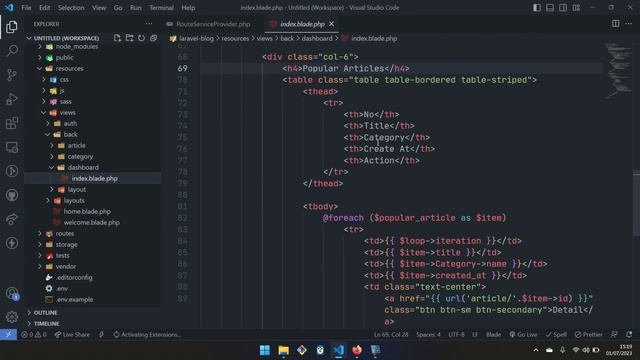640x360 pixels.
Task: Open the File menu
Action: point(26,7)
